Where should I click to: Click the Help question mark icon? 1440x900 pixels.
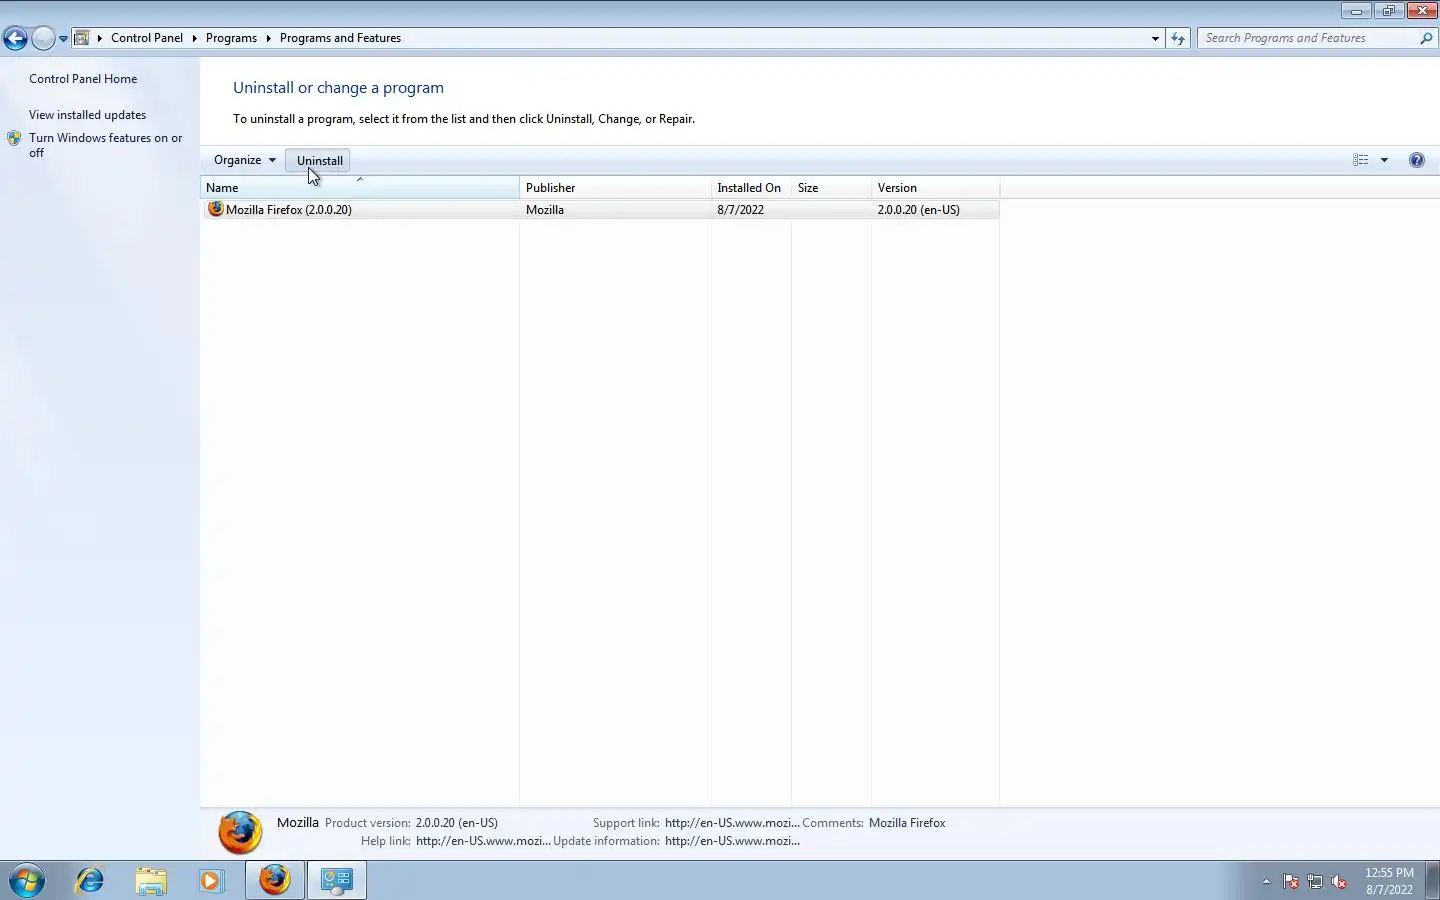point(1416,160)
